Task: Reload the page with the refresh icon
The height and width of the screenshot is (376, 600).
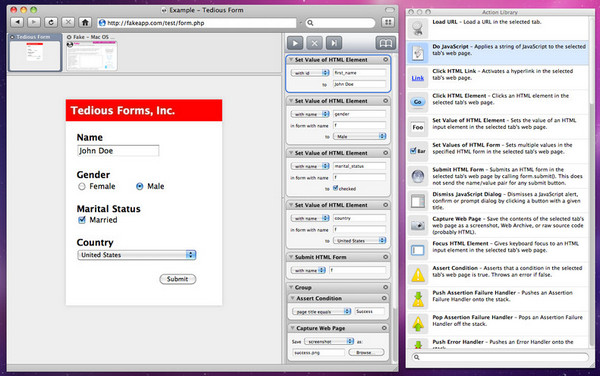Action: (x=51, y=23)
